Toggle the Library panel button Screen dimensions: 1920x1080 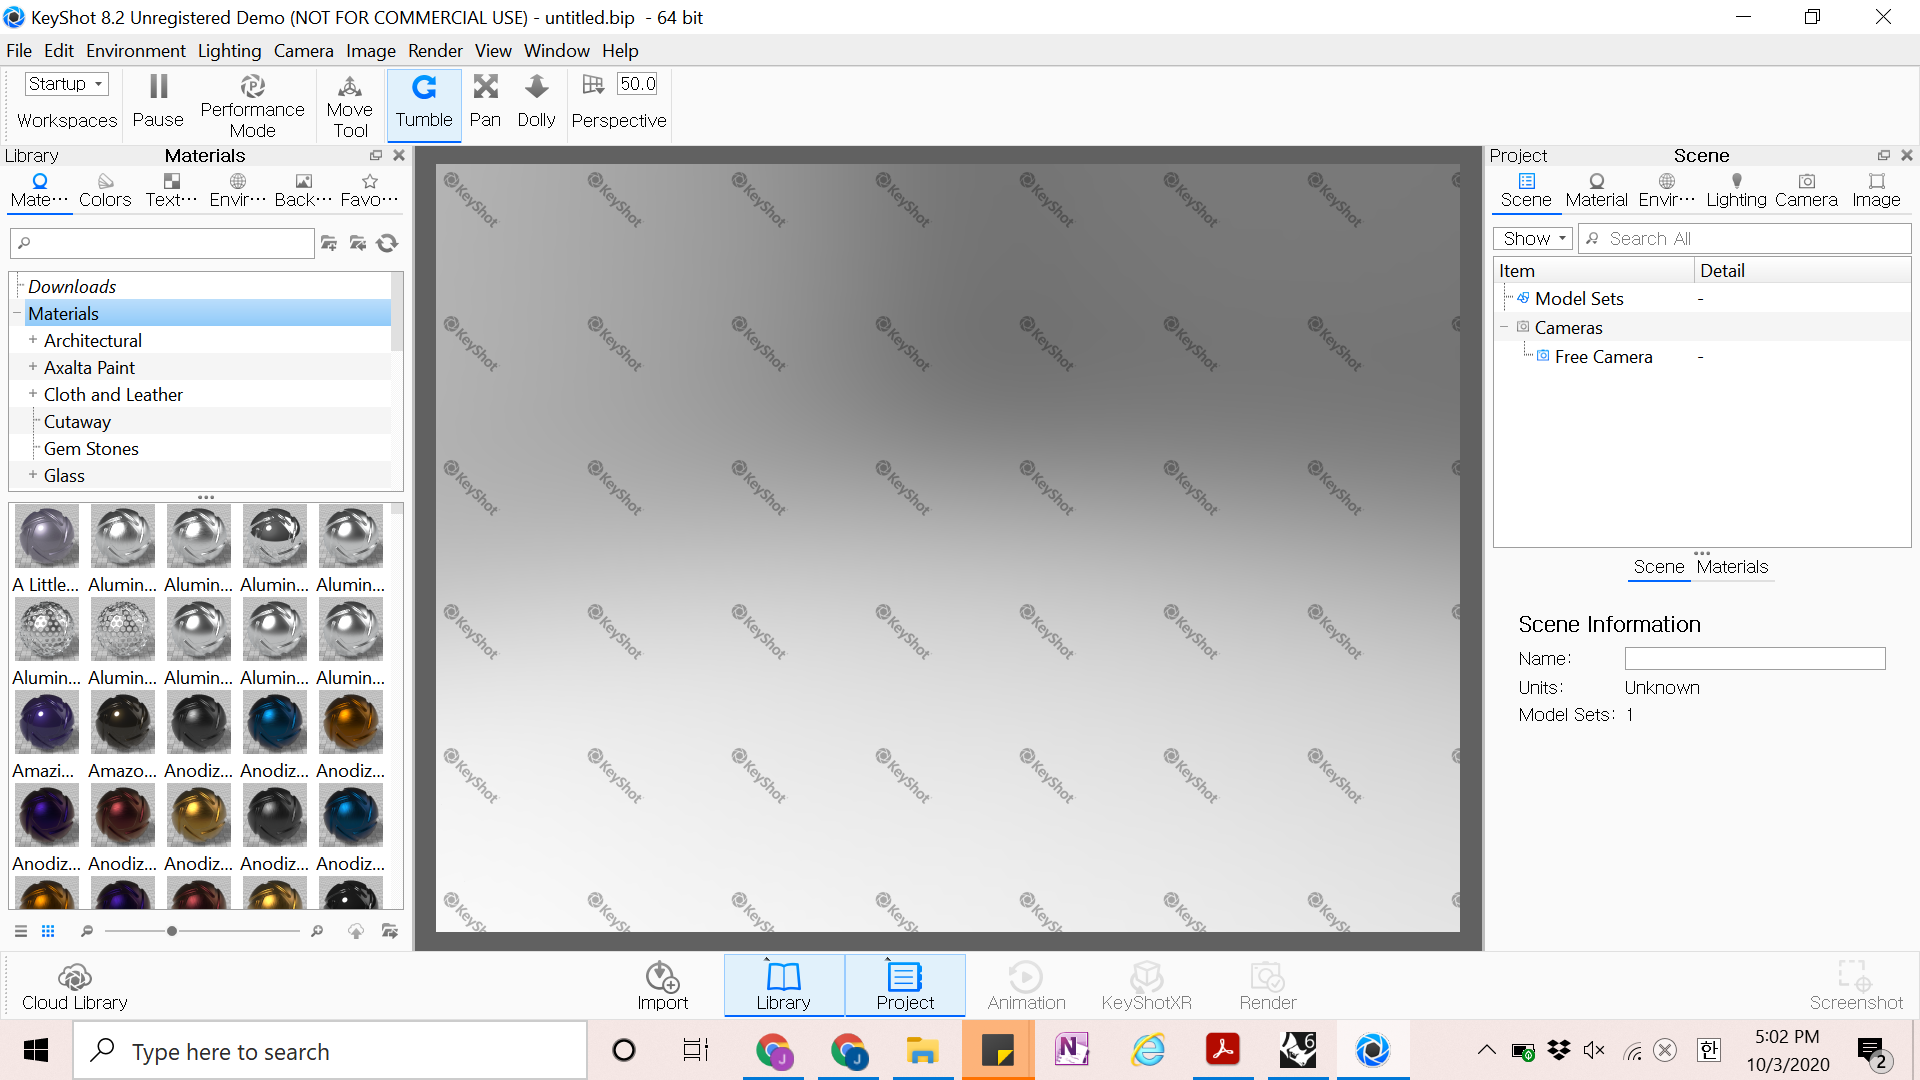[784, 986]
